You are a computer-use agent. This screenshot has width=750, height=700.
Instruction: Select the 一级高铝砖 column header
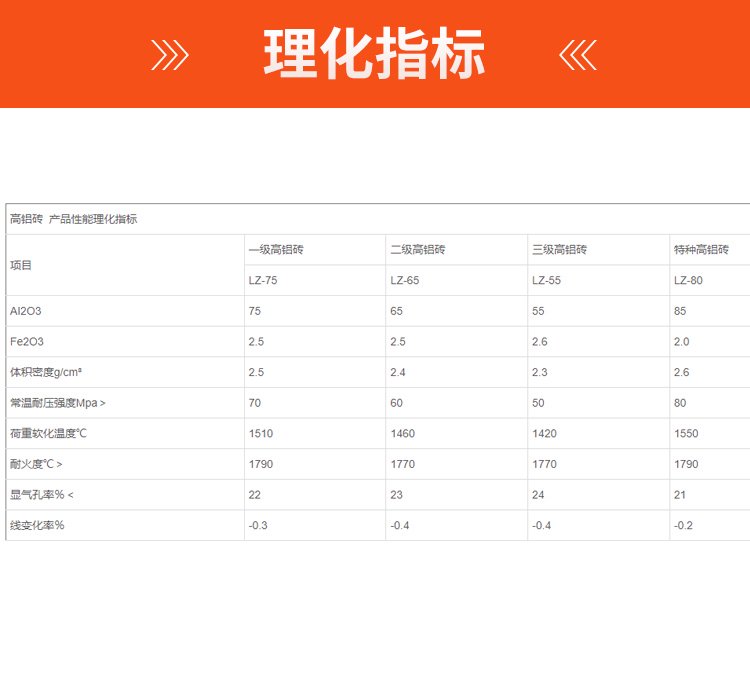point(276,250)
